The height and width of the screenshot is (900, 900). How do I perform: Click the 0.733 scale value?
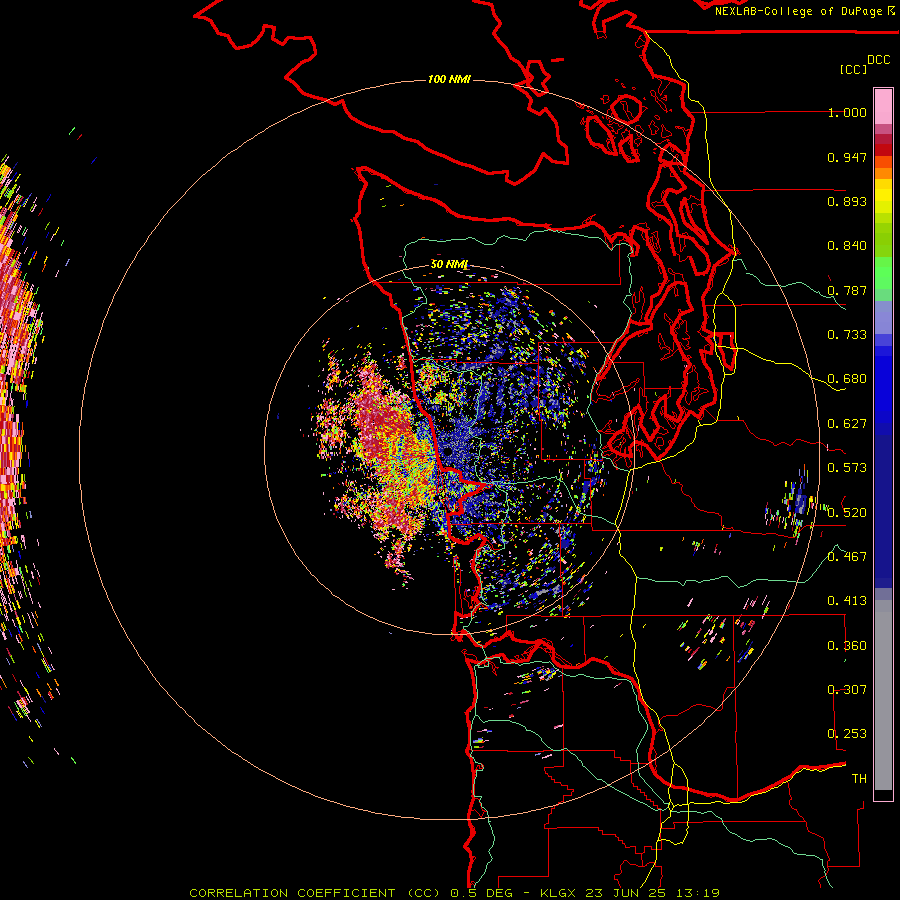click(847, 335)
